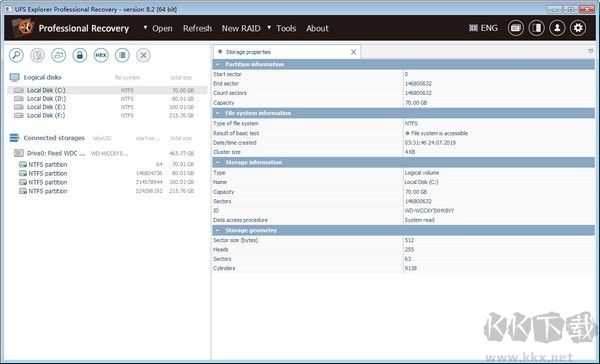600x364 pixels.
Task: Click the magnifier scan/explore icon
Action: click(x=16, y=55)
